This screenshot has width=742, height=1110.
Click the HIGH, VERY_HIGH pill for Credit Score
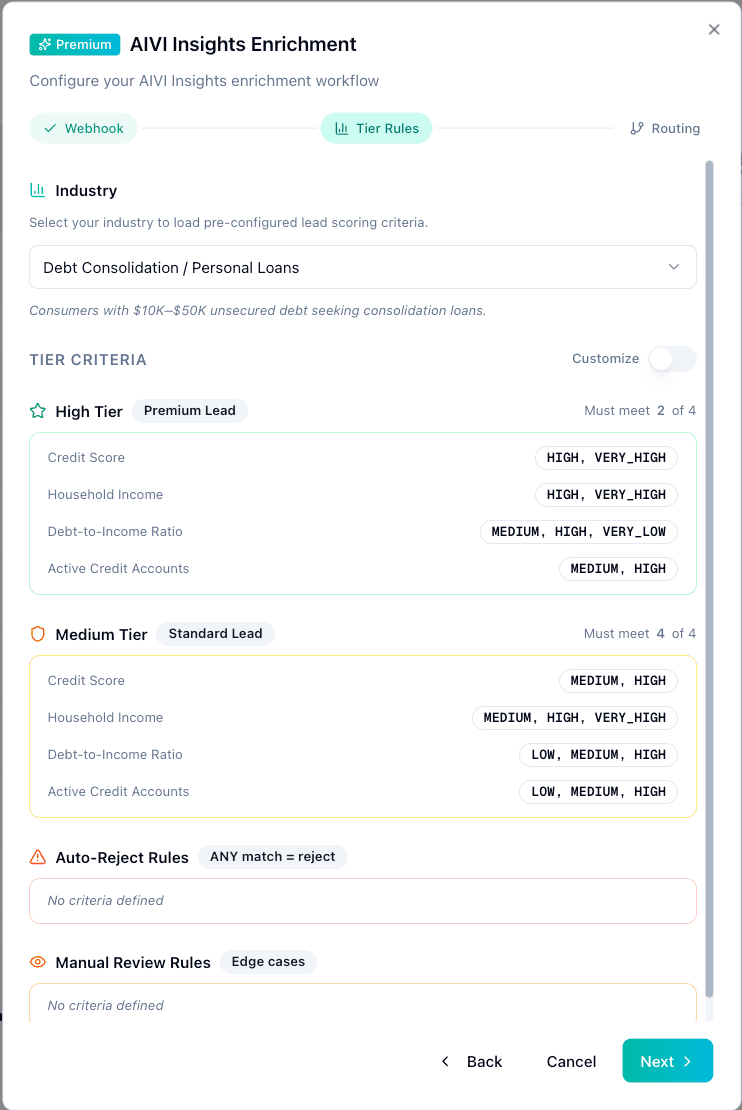pyautogui.click(x=606, y=457)
